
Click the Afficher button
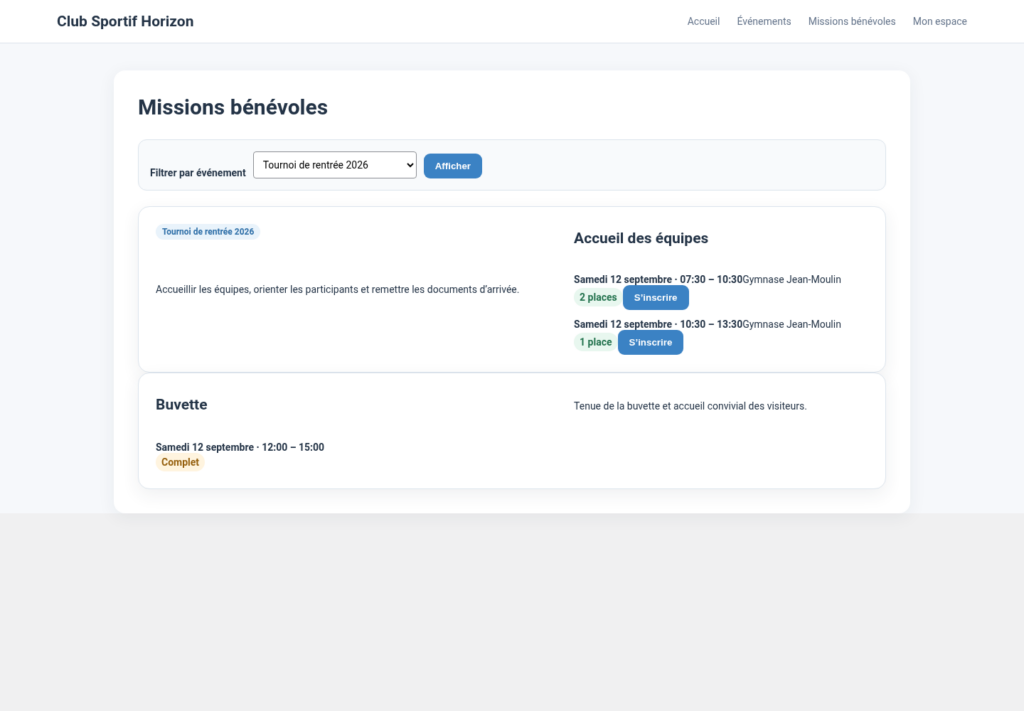[453, 166]
